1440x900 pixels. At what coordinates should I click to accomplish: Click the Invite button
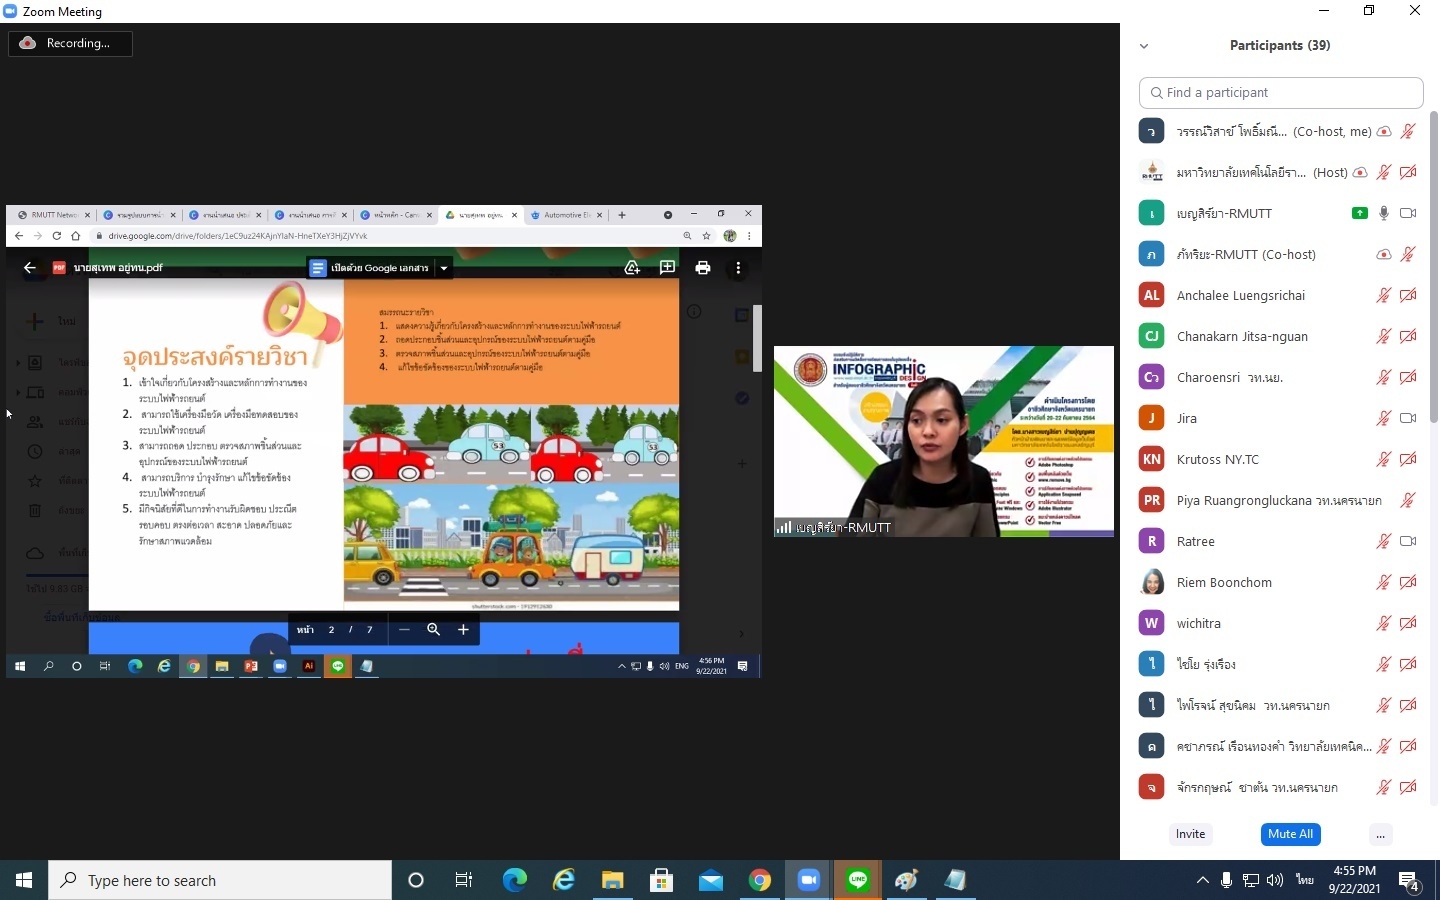pyautogui.click(x=1190, y=834)
